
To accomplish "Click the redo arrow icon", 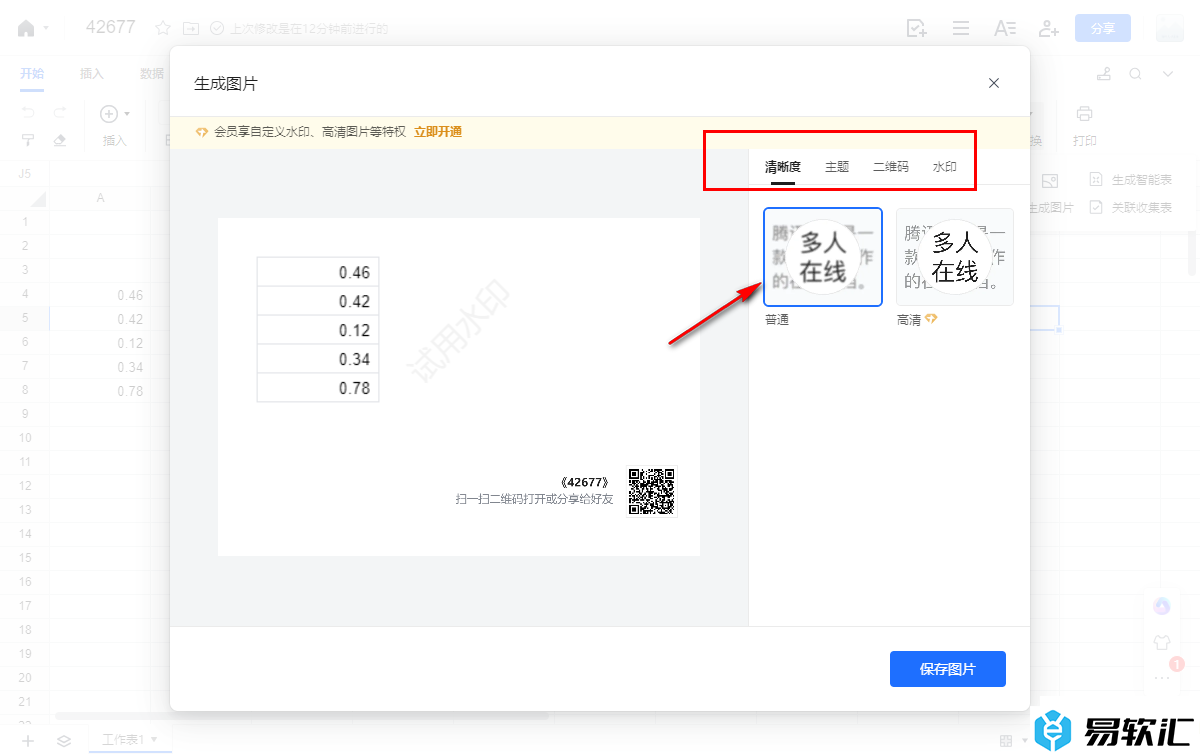I will [60, 113].
